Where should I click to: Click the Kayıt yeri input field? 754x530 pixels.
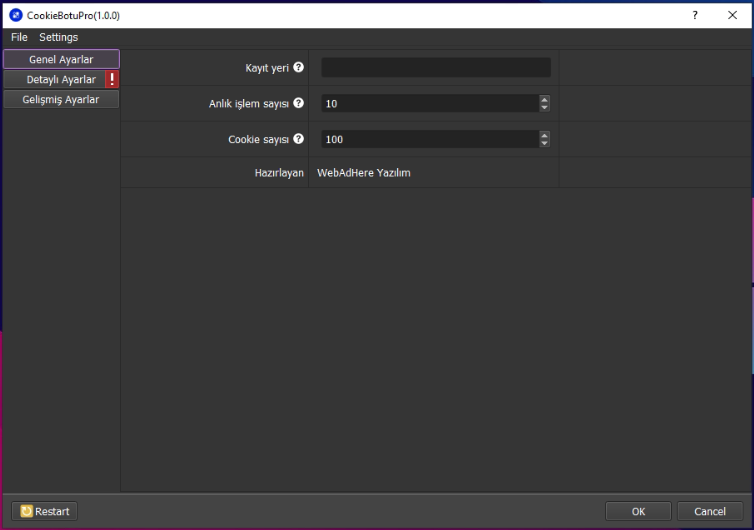(435, 67)
